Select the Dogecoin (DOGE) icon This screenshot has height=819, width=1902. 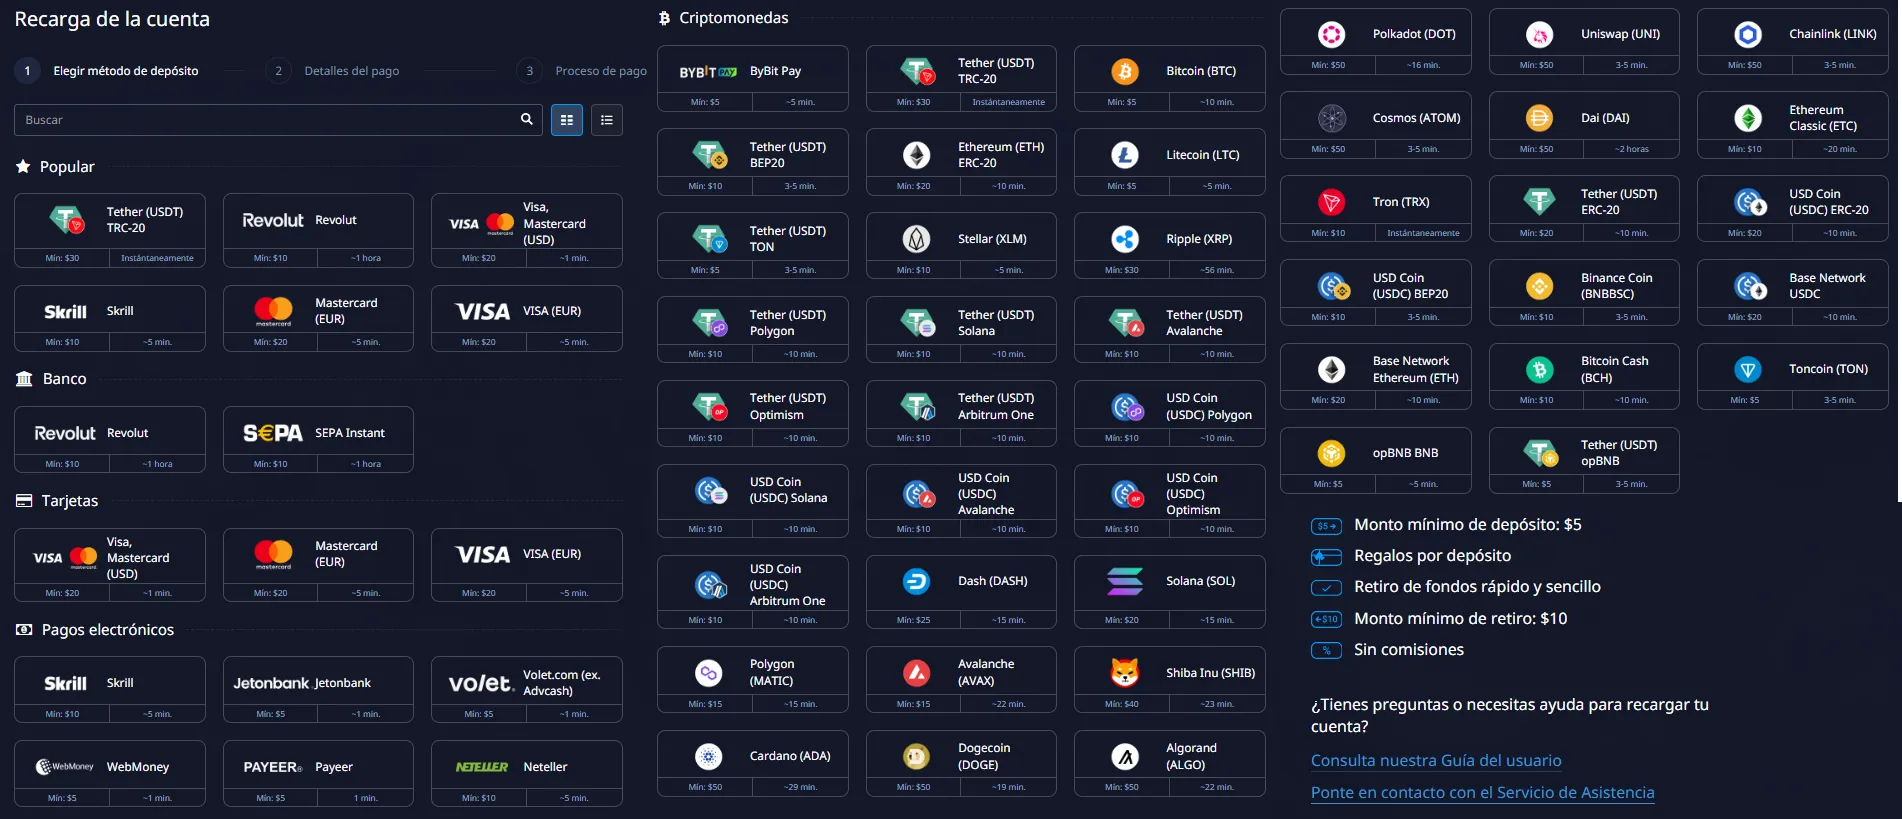coord(917,757)
